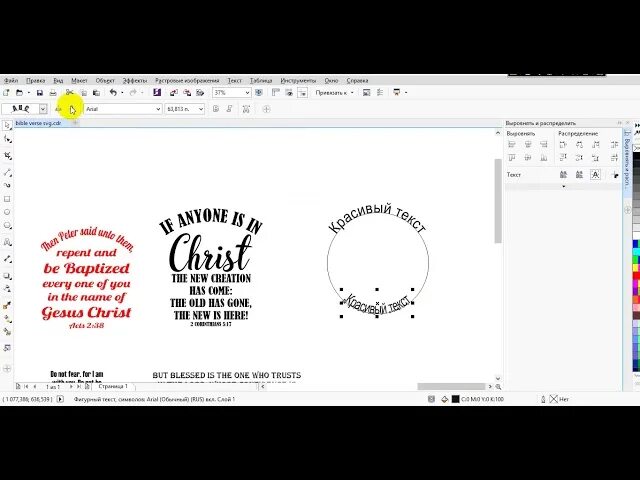Click the vertical scrollbar thumb of canvas
The height and width of the screenshot is (480, 640).
498,201
